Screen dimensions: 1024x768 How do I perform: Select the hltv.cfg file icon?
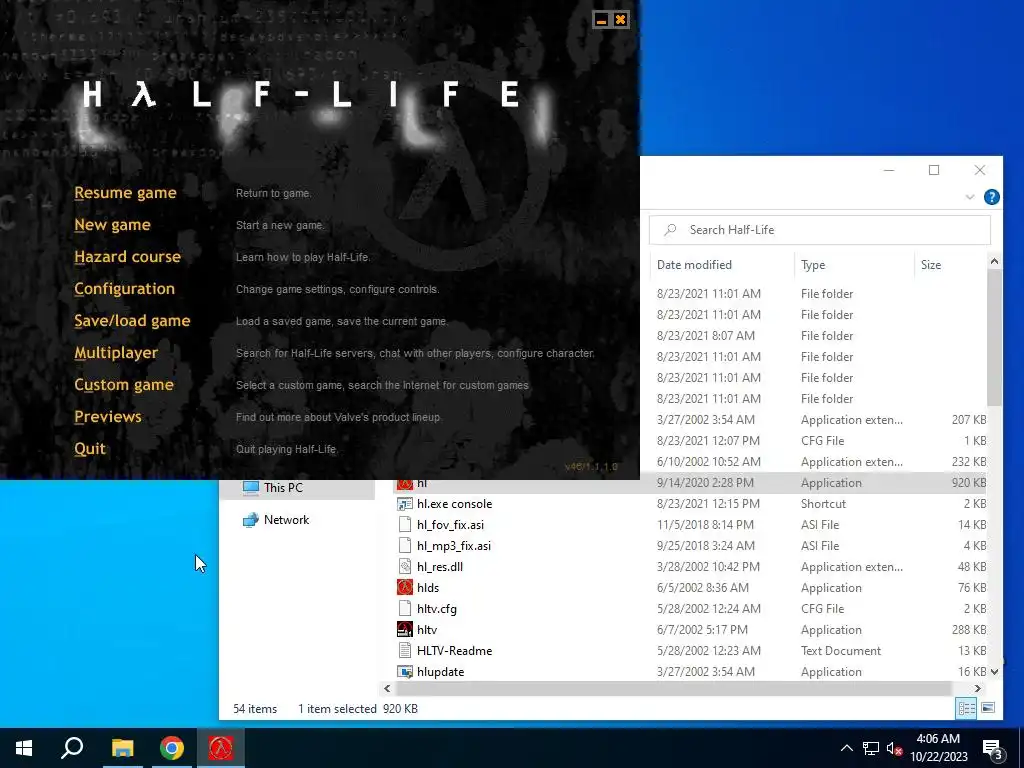pos(405,608)
